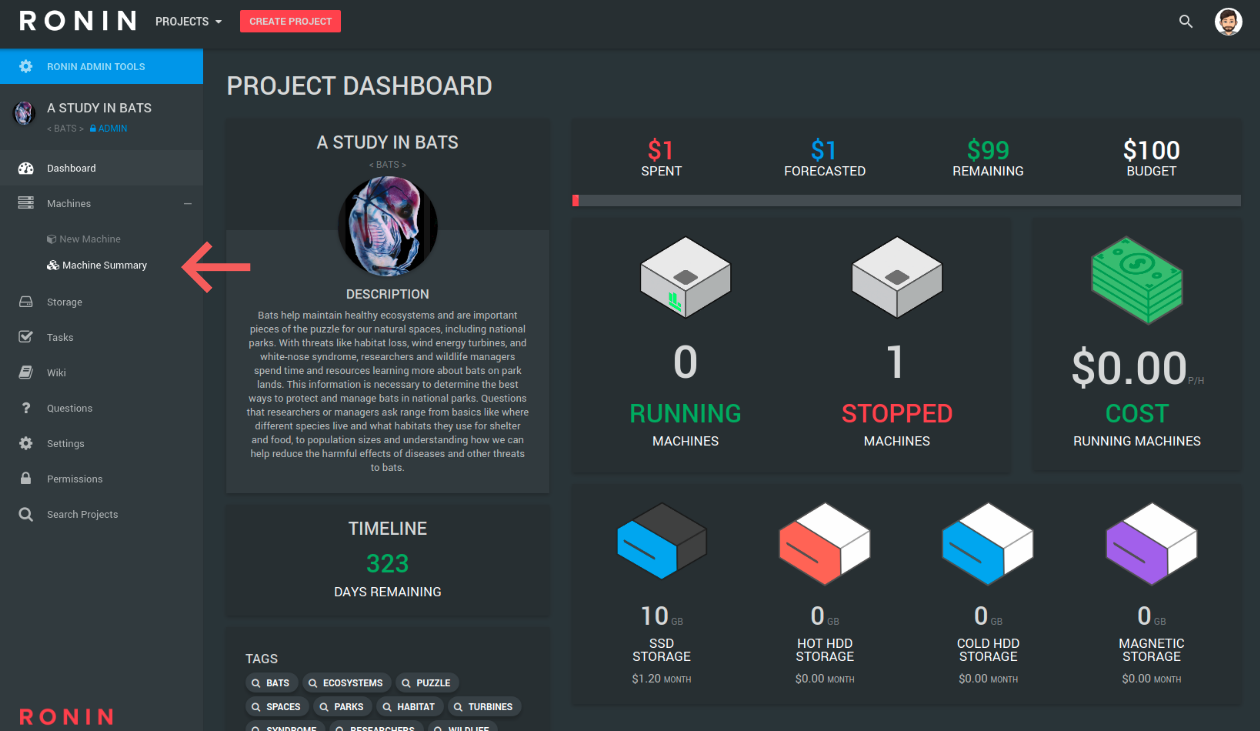
Task: Select the SPACES tag
Action: pyautogui.click(x=277, y=706)
